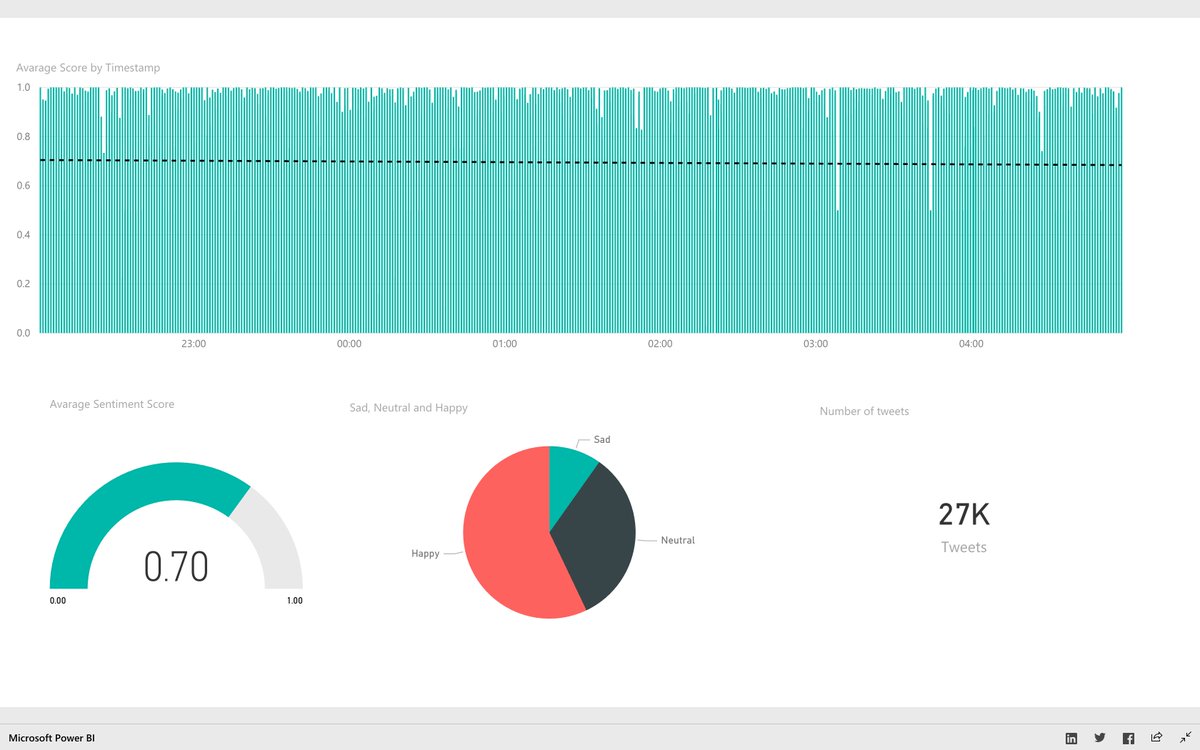The image size is (1200, 750).
Task: Click the 0.4 y-axis label
Action: [23, 235]
